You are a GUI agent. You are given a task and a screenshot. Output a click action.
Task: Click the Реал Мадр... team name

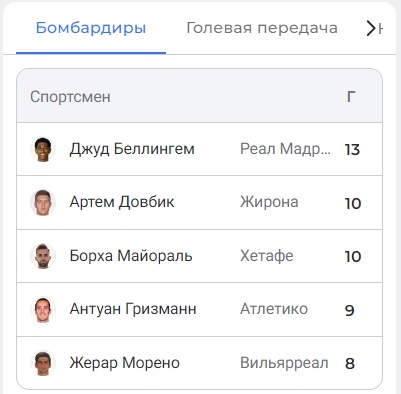(286, 149)
